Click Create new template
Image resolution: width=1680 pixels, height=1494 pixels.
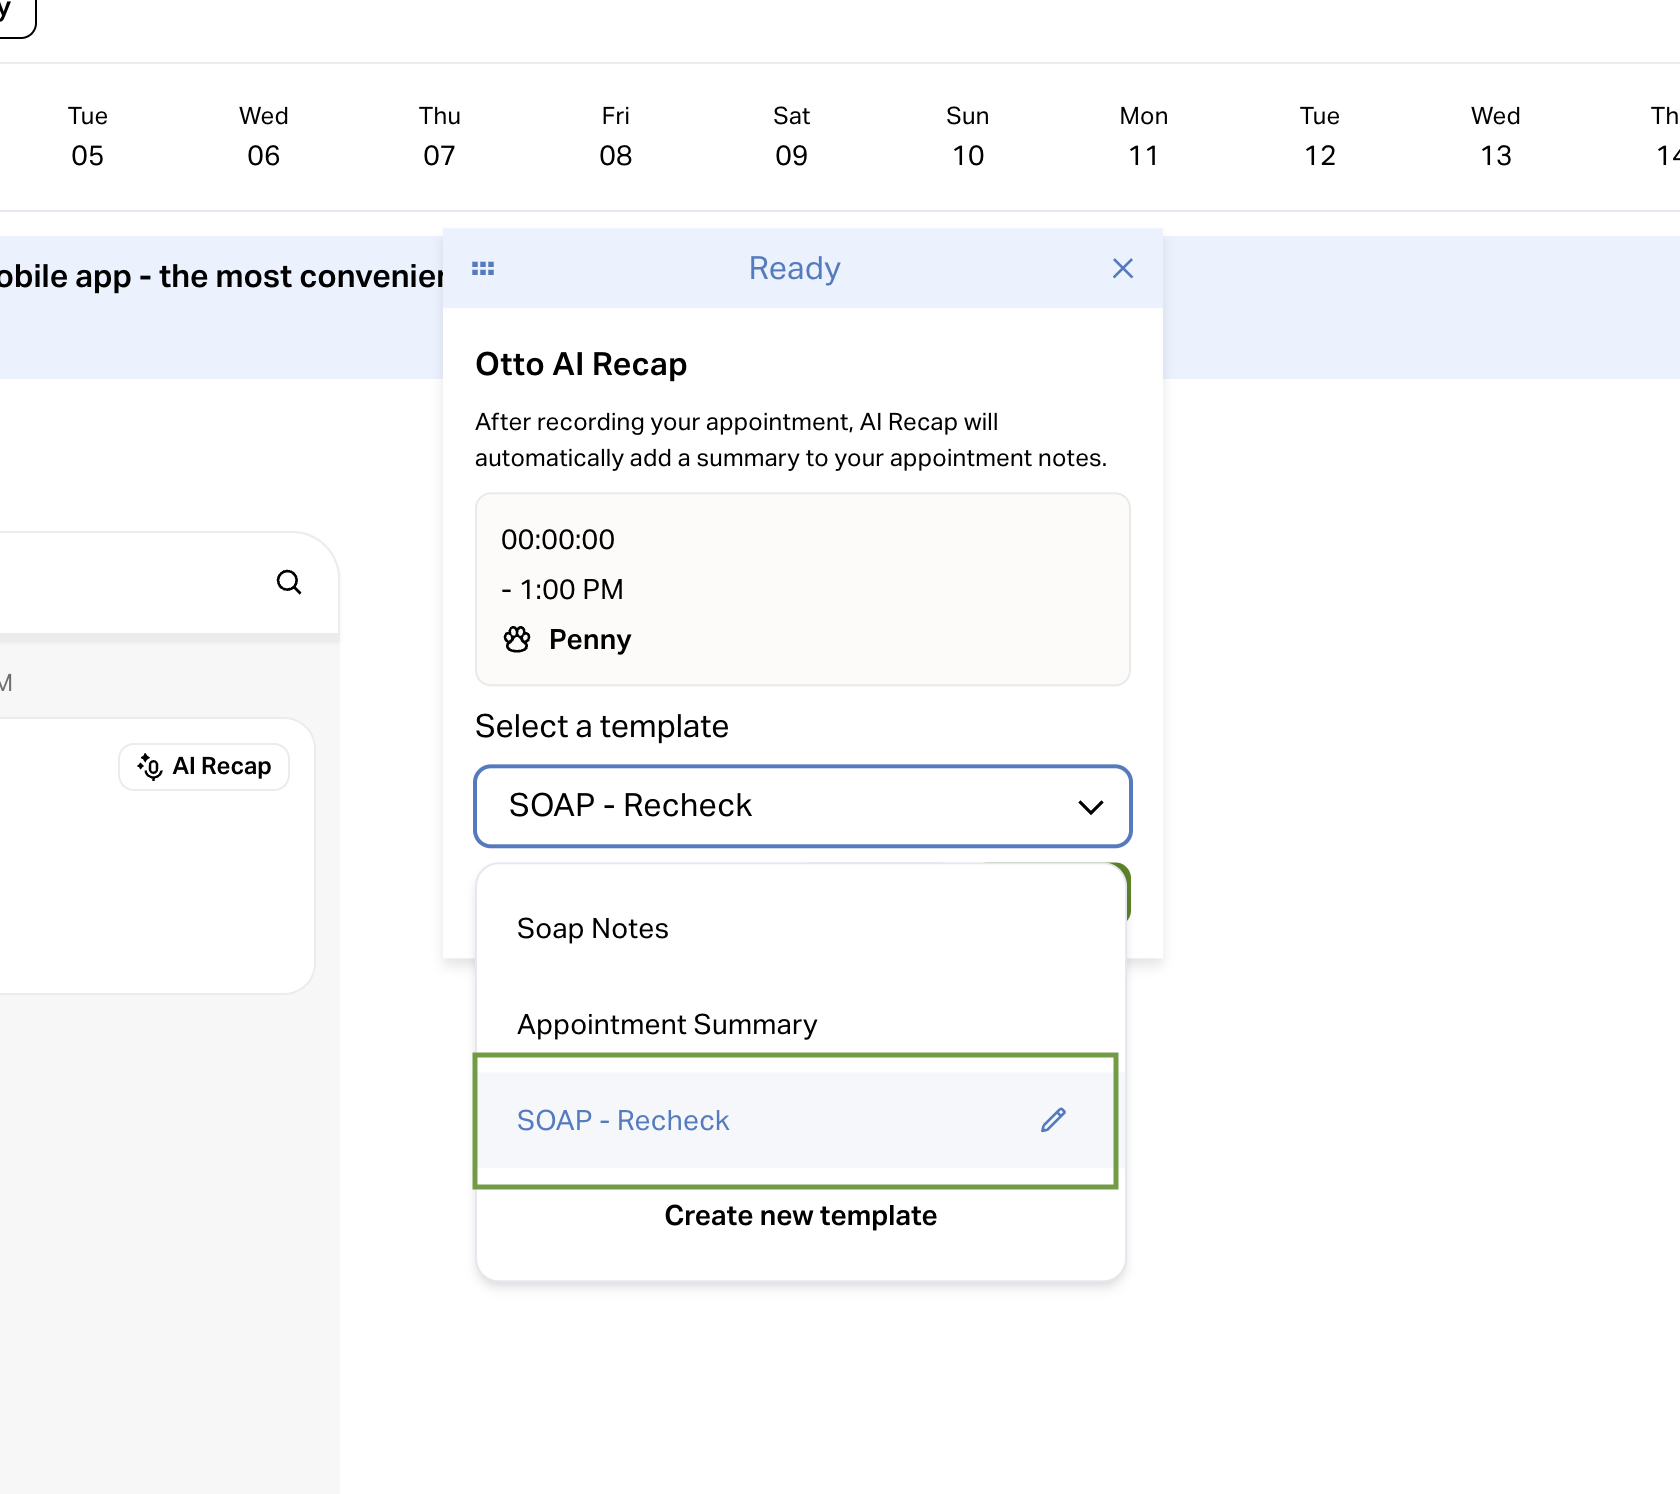pyautogui.click(x=800, y=1216)
